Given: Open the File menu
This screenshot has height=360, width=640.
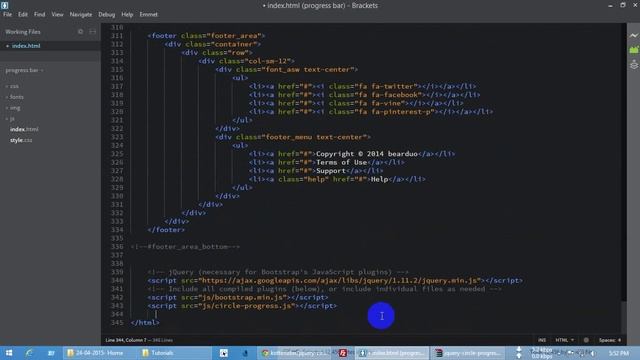Looking at the screenshot, I should click(7, 14).
